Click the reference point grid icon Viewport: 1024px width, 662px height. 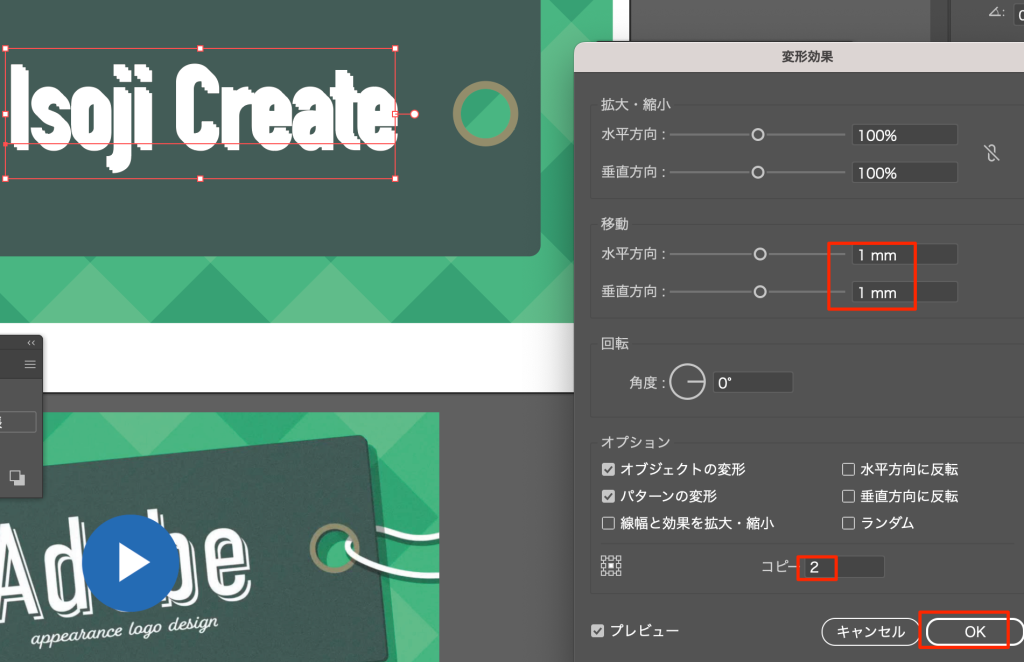(611, 567)
